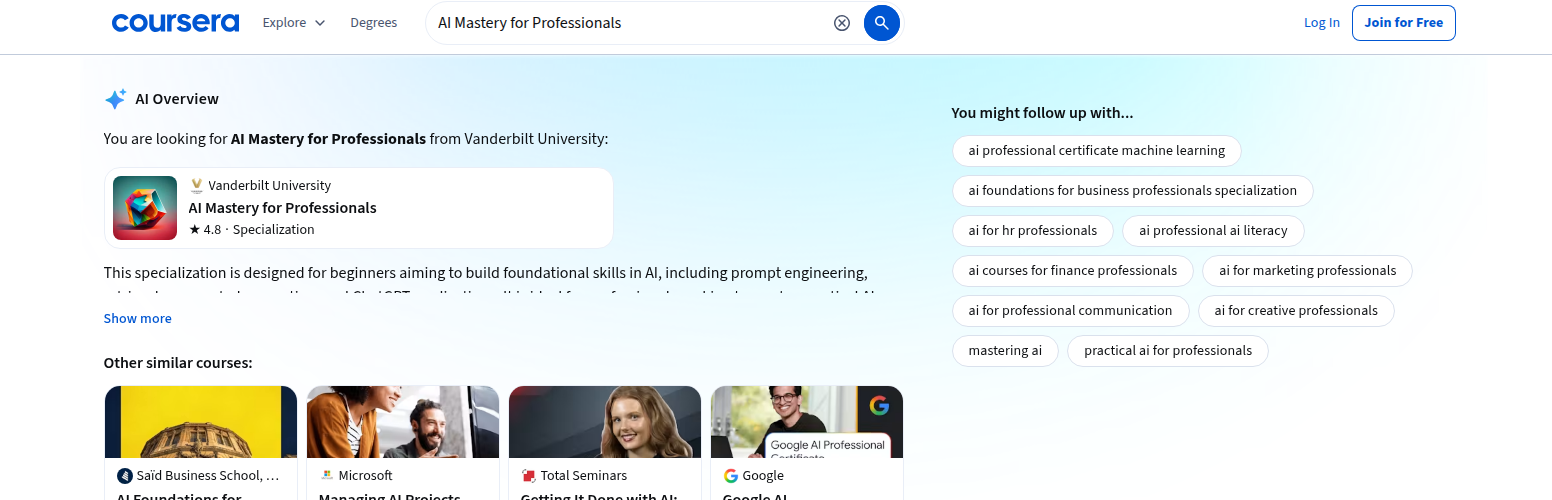Viewport: 1552px width, 500px height.
Task: Click the 4.8 Specialization rating text
Action: [x=251, y=230]
